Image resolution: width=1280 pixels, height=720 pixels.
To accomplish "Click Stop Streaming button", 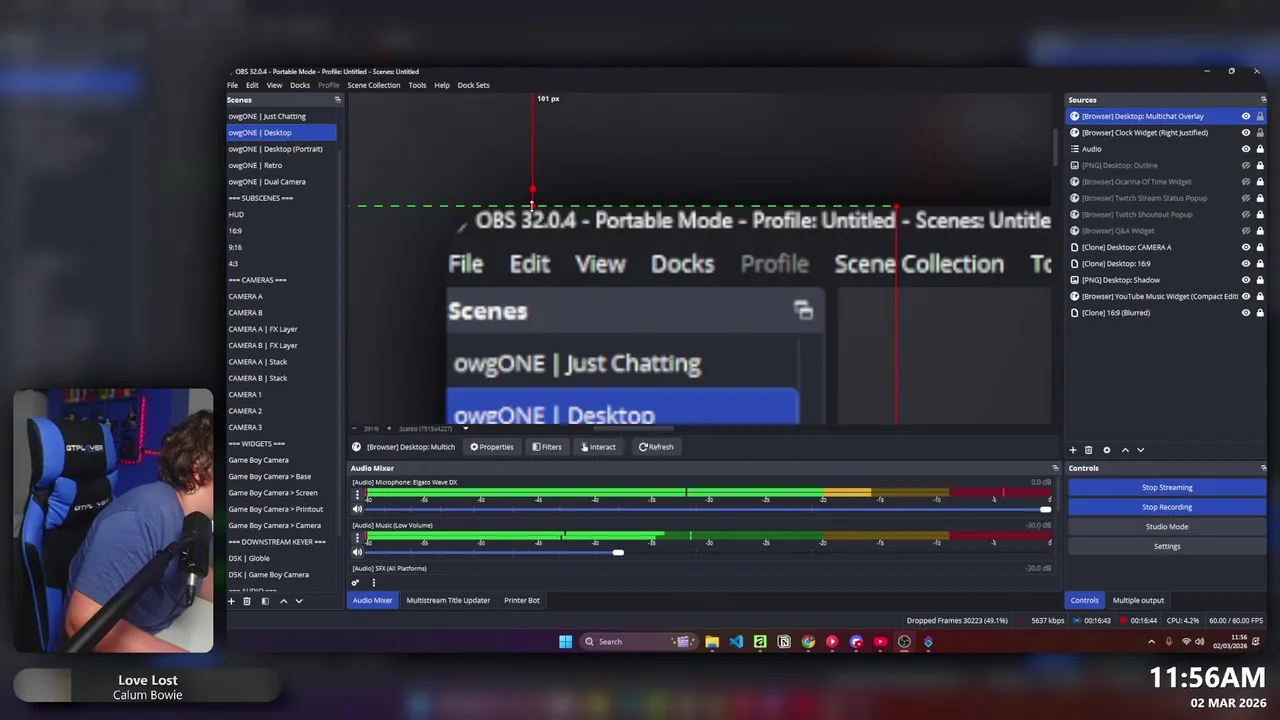I will pyautogui.click(x=1167, y=488).
